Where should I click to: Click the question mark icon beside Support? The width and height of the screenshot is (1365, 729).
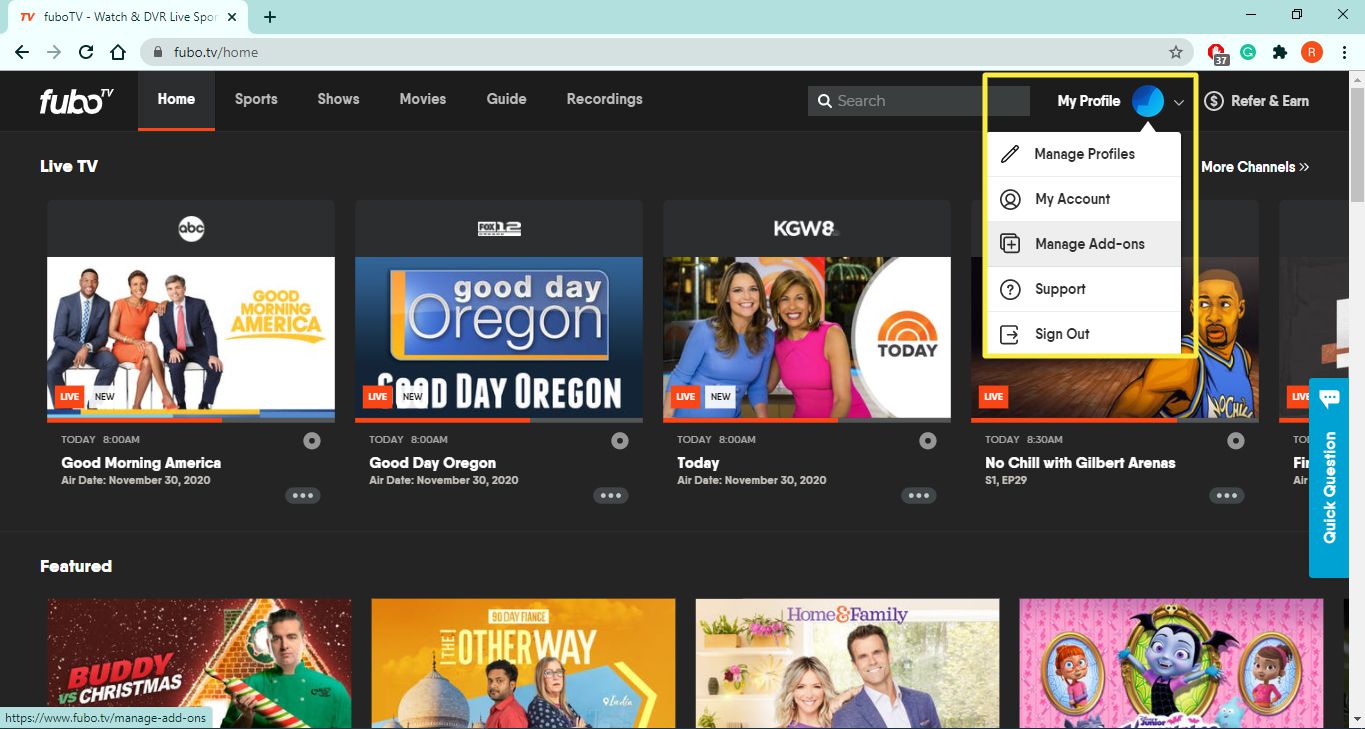tap(1010, 289)
